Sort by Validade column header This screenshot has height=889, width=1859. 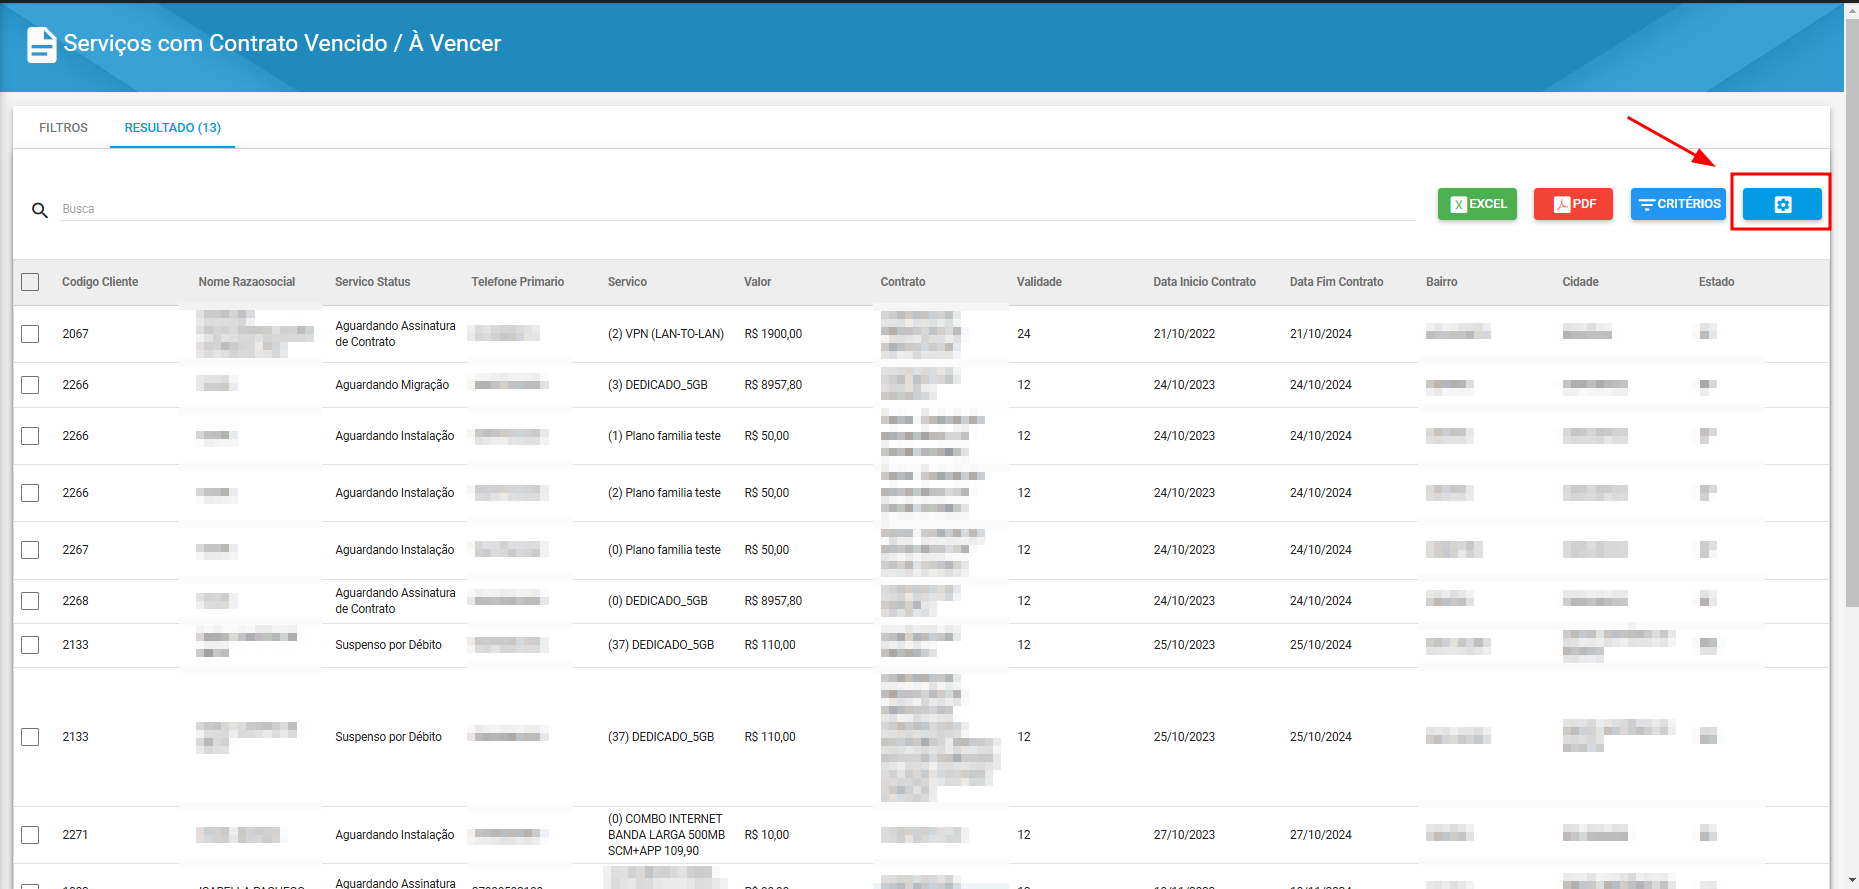[1039, 282]
